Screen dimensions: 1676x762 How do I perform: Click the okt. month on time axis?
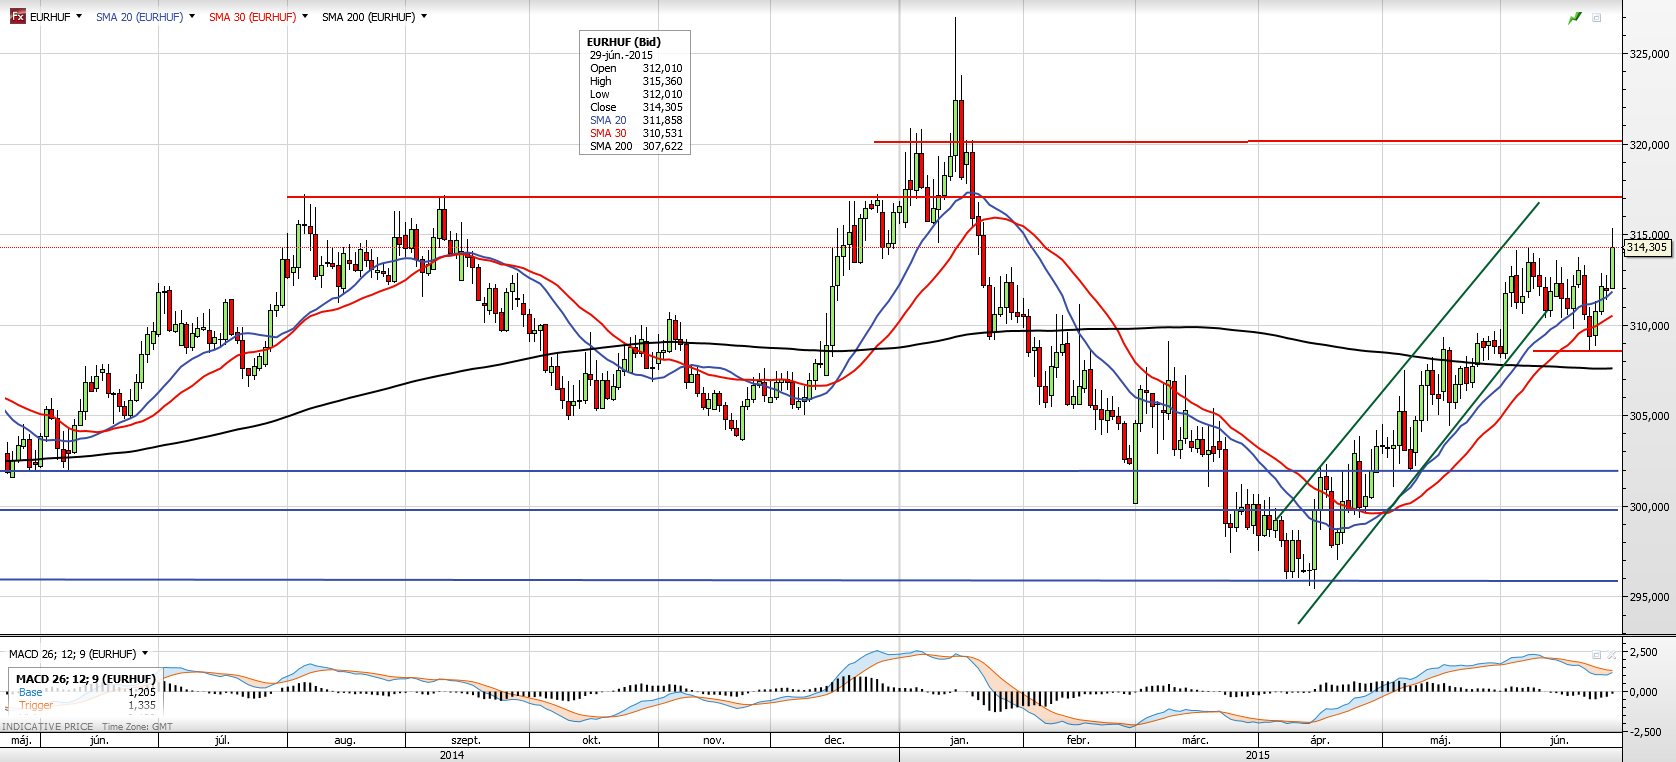pyautogui.click(x=591, y=740)
